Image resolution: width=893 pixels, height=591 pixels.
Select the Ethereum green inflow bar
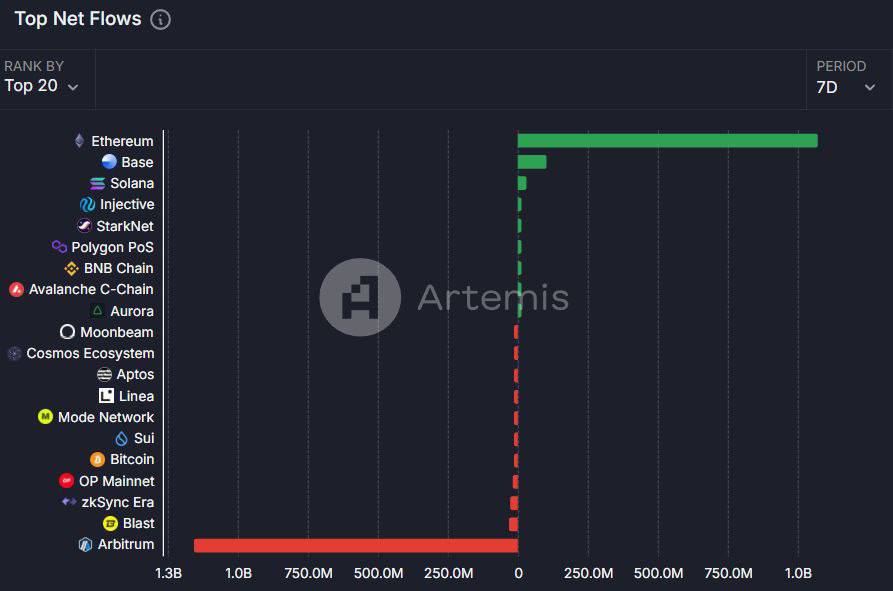(667, 141)
